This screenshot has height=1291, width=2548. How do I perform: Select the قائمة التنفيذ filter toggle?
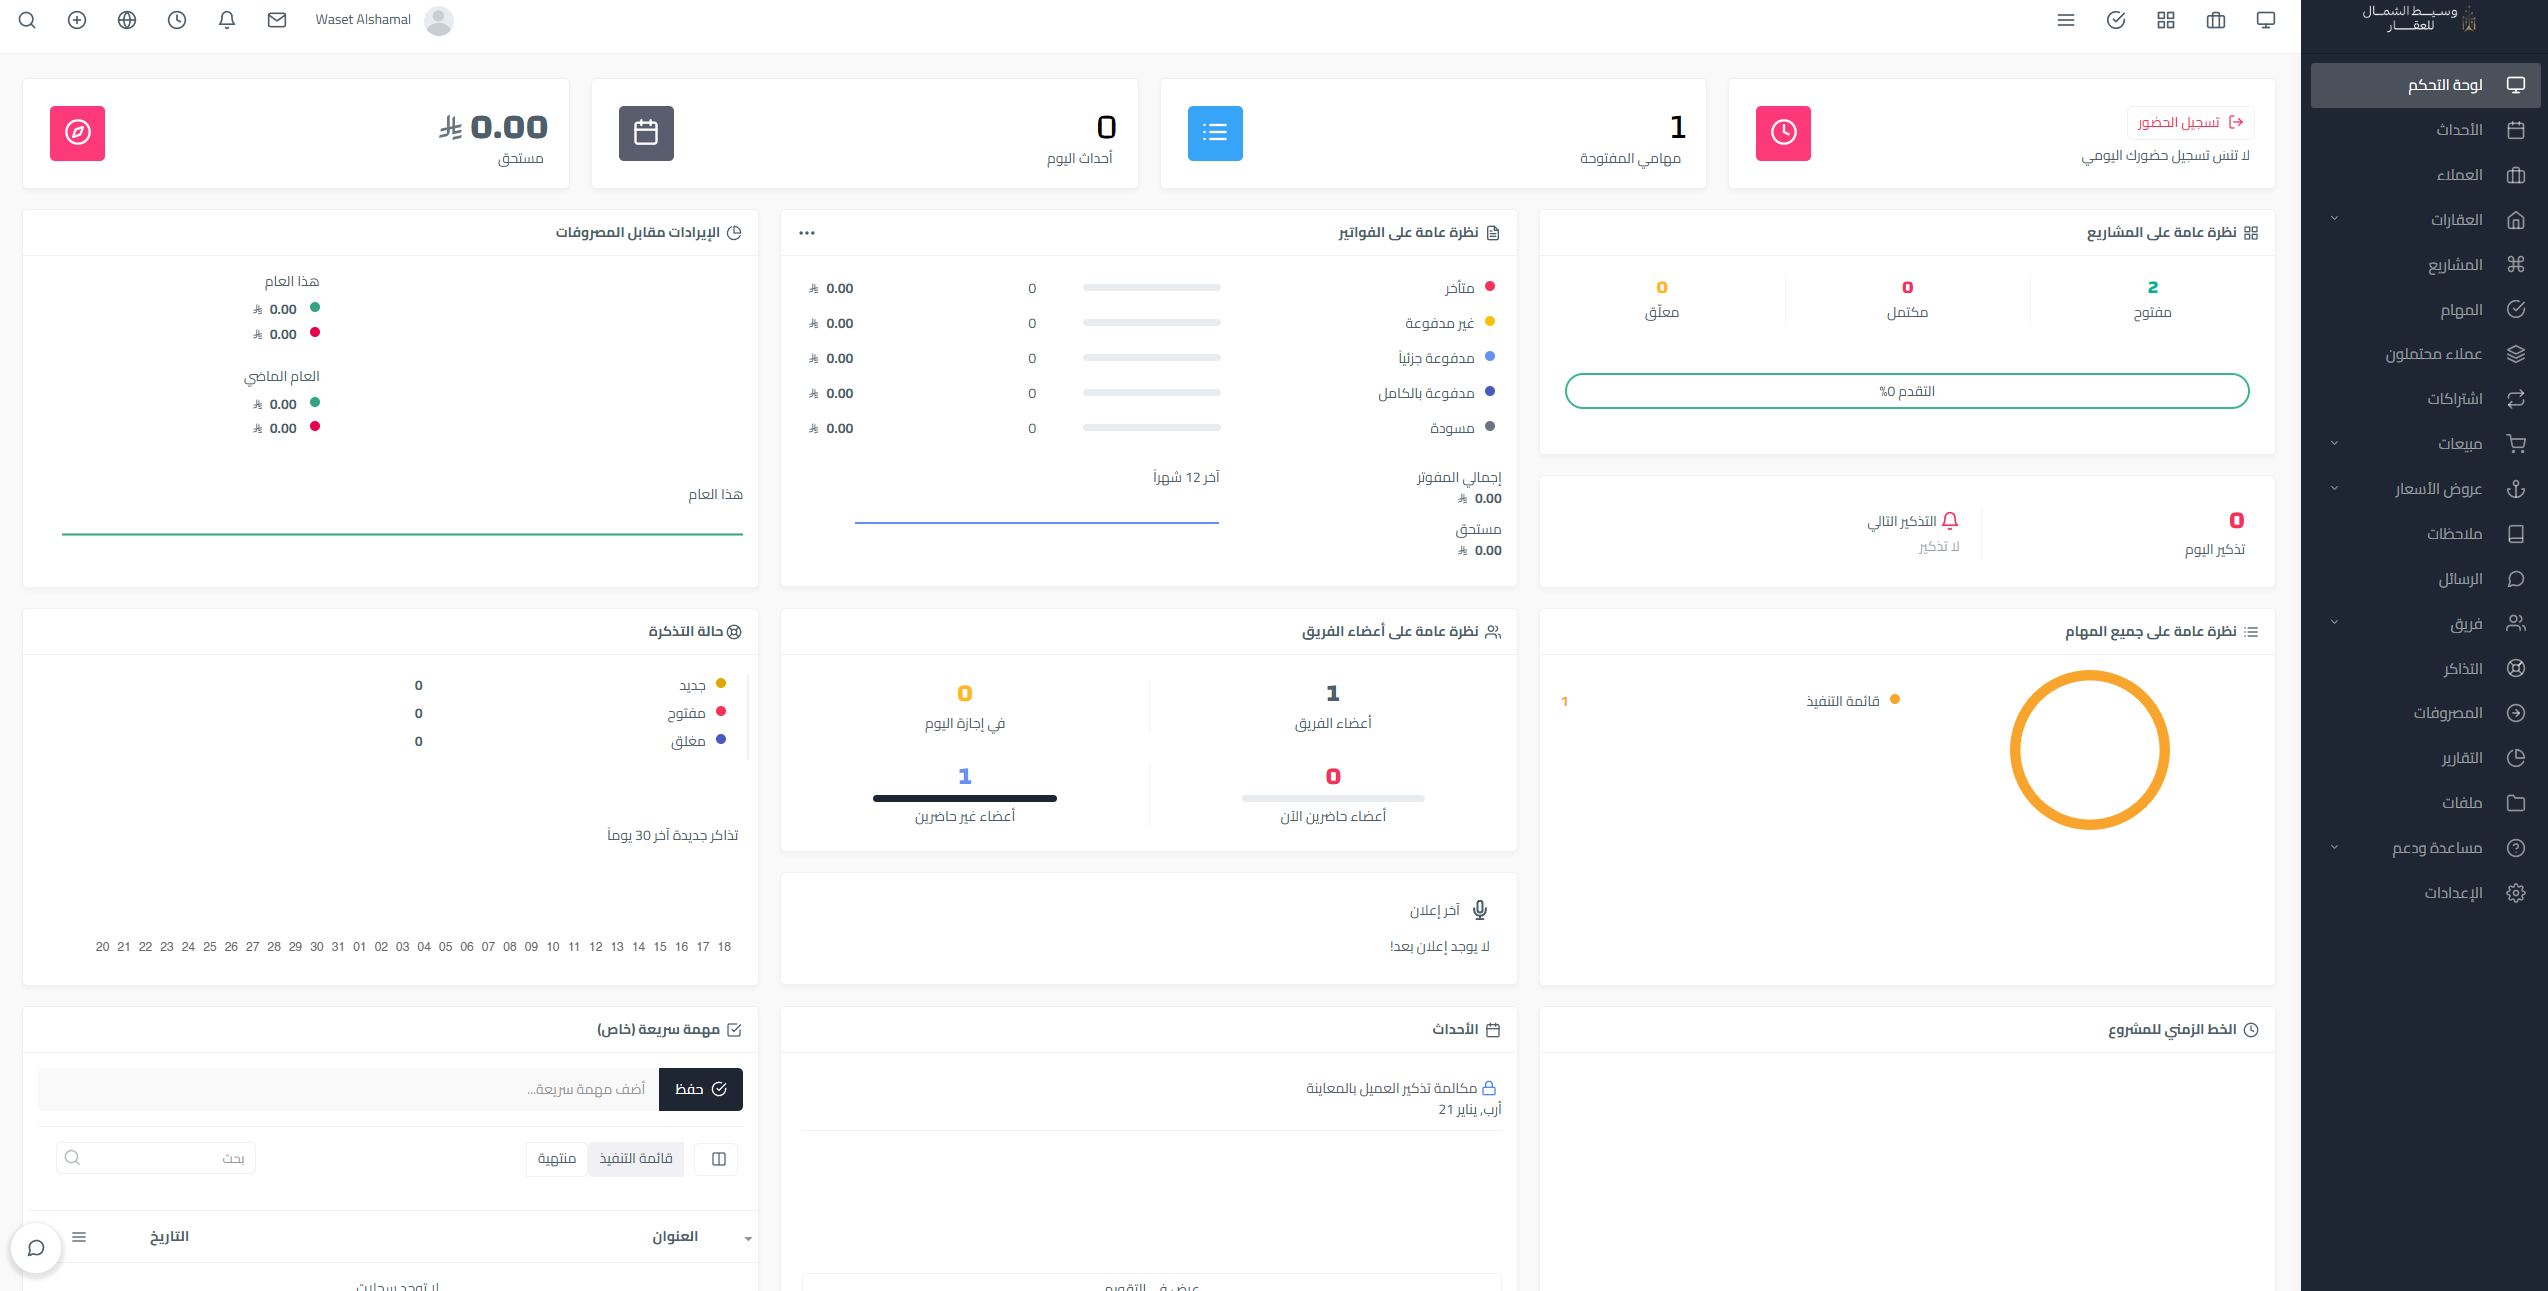pos(636,1158)
